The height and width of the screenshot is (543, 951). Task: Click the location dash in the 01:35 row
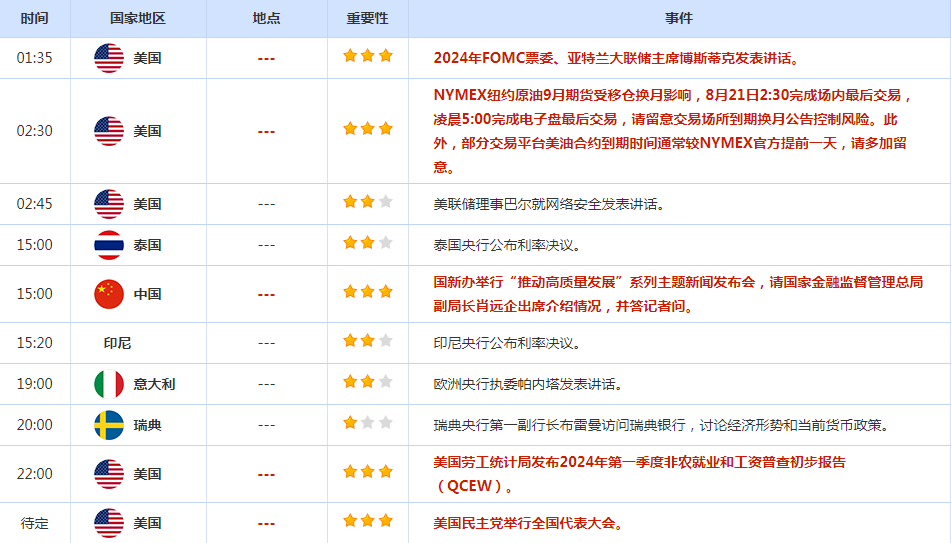(266, 59)
